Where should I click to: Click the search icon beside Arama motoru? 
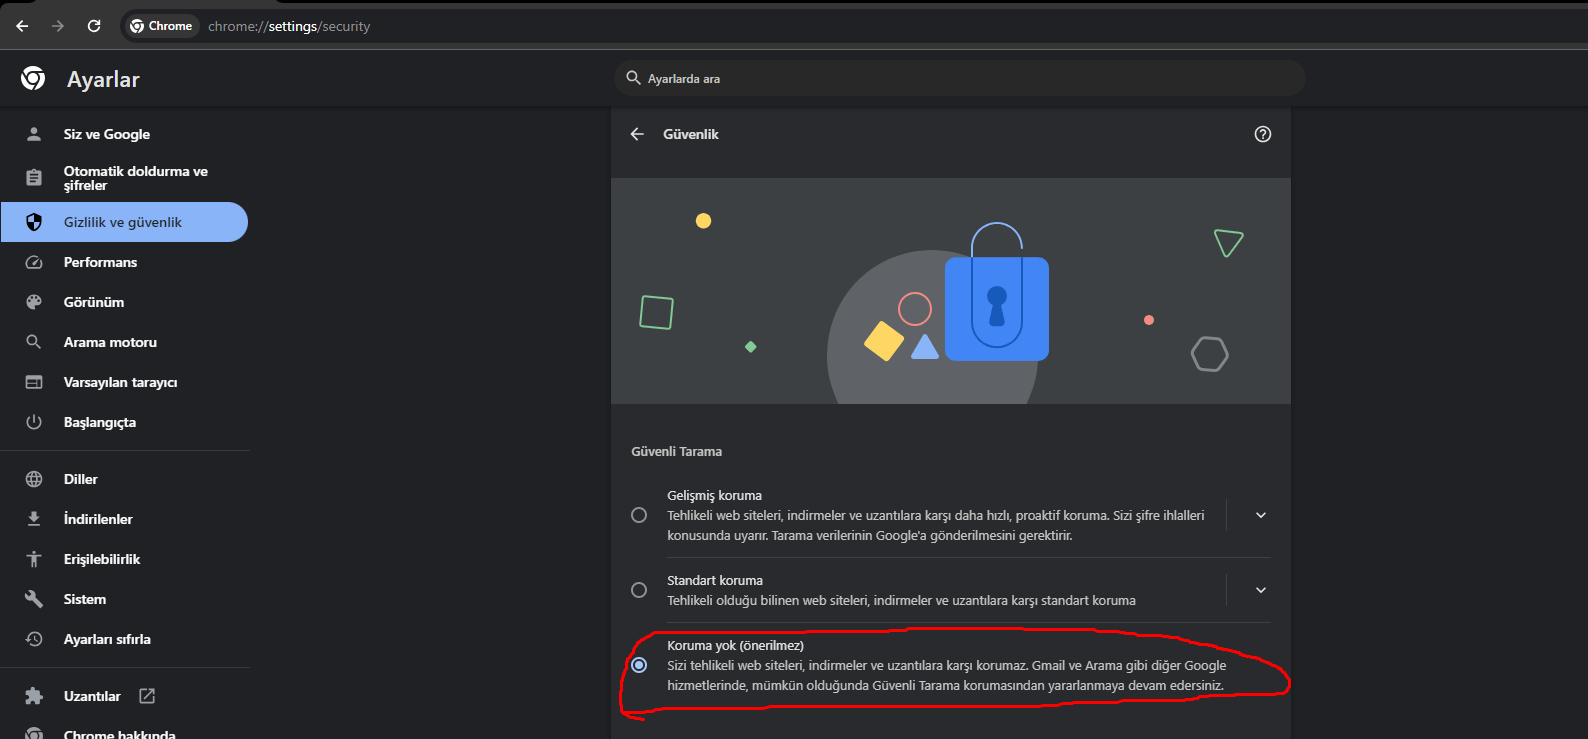[x=34, y=342]
